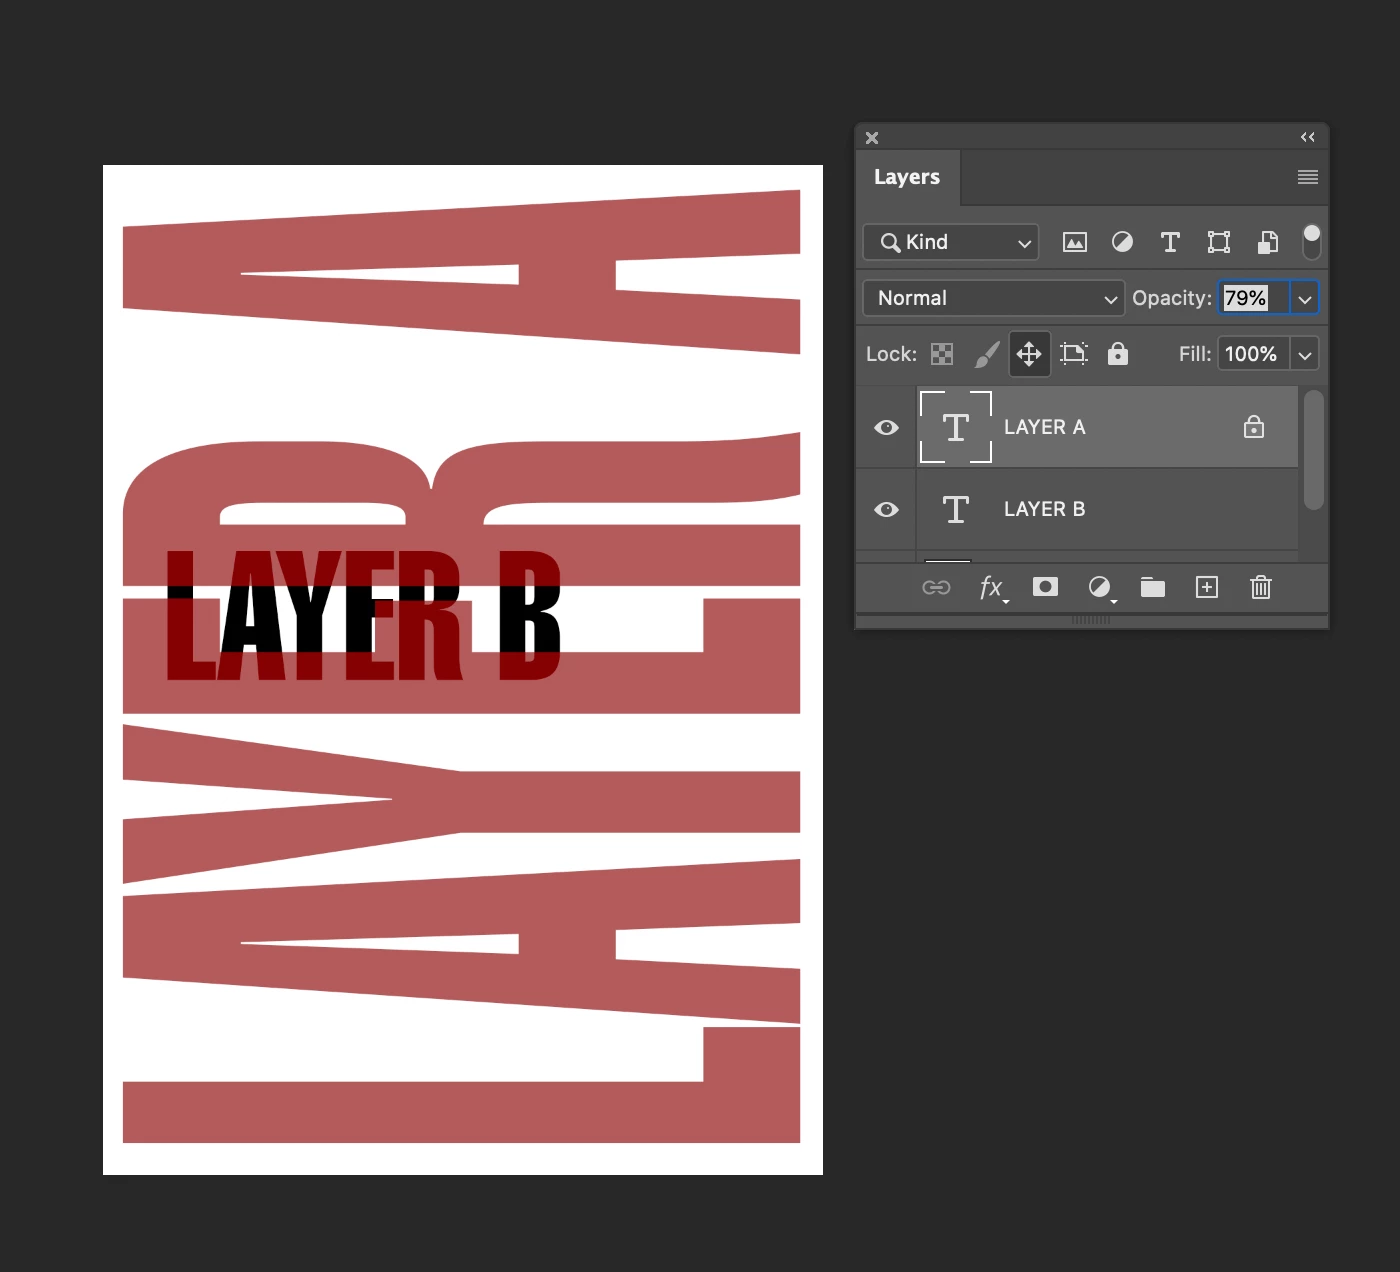The width and height of the screenshot is (1400, 1272).
Task: Open the fx layer style menu
Action: pos(992,588)
